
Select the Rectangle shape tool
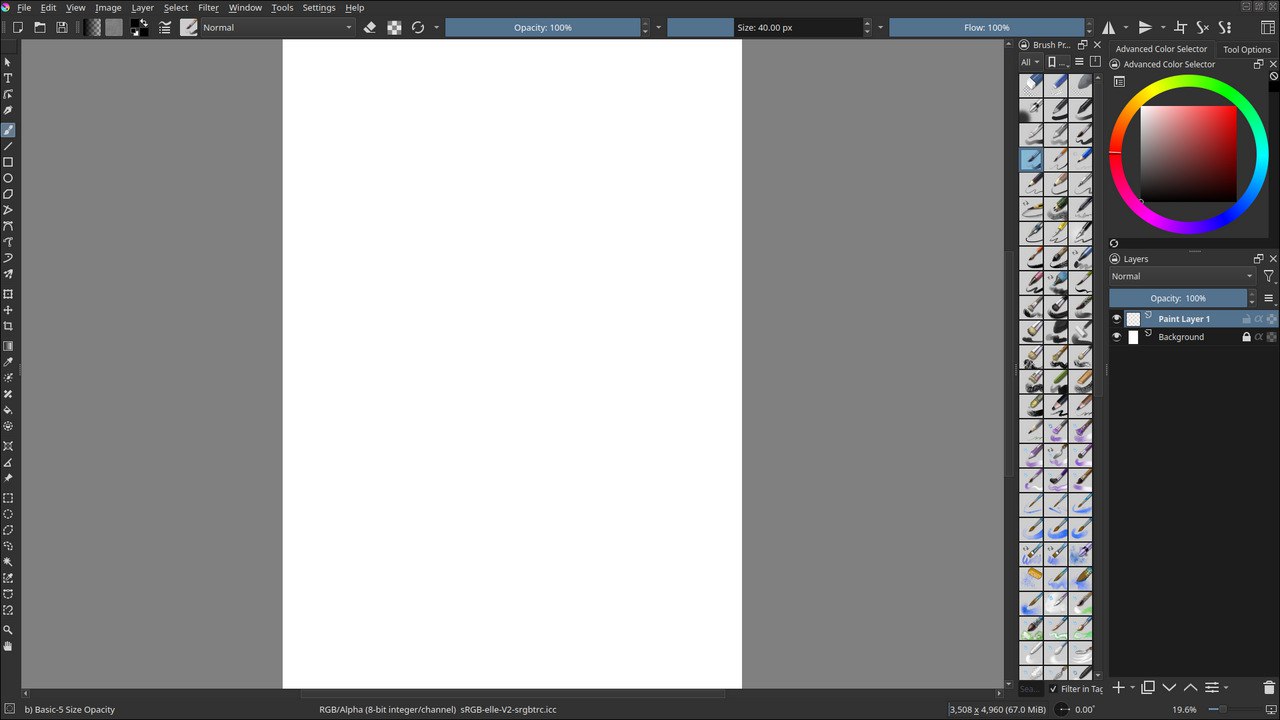coord(8,162)
